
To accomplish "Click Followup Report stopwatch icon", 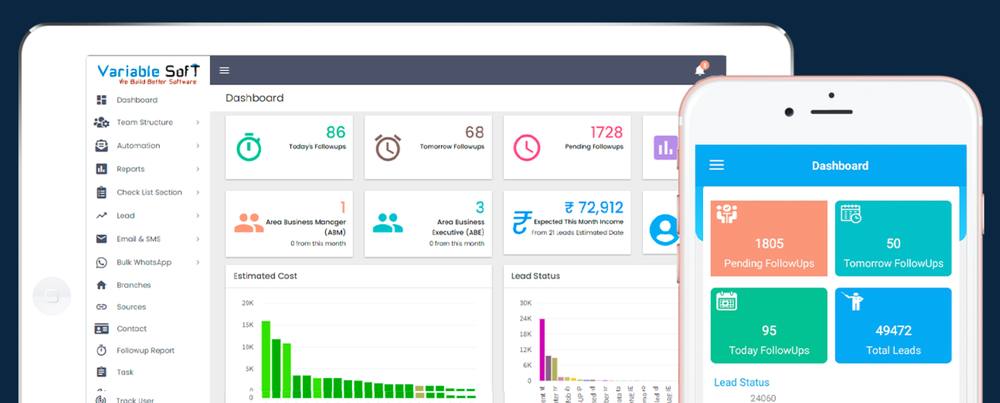I will 101,350.
